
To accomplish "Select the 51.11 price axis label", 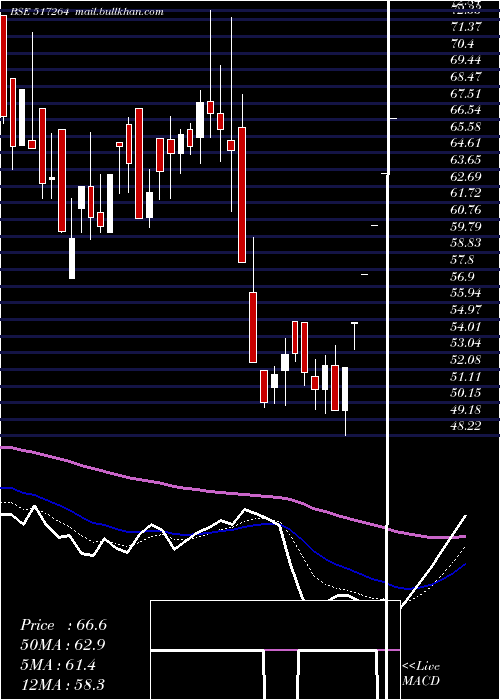I will (x=466, y=376).
